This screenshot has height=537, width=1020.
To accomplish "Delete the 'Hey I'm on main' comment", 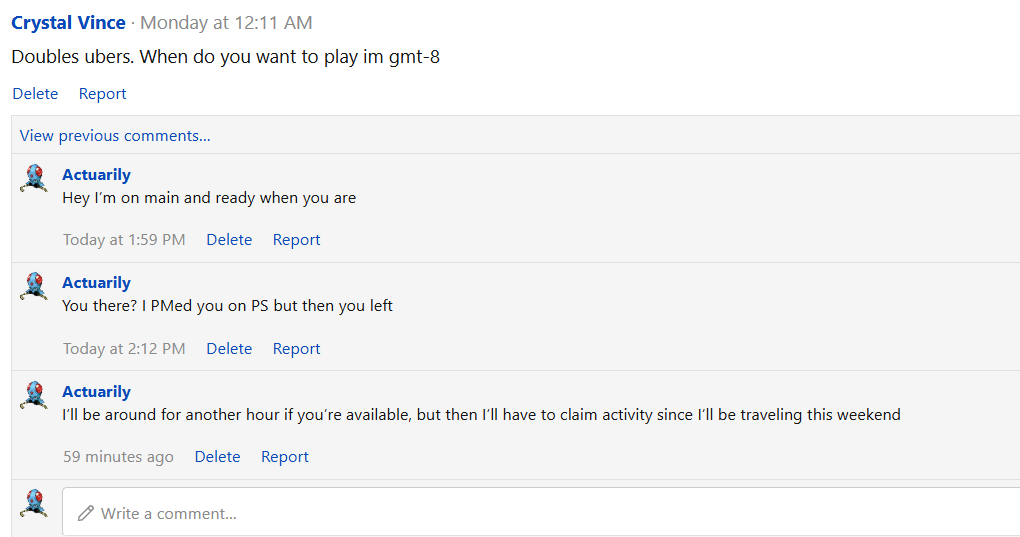I will (229, 240).
